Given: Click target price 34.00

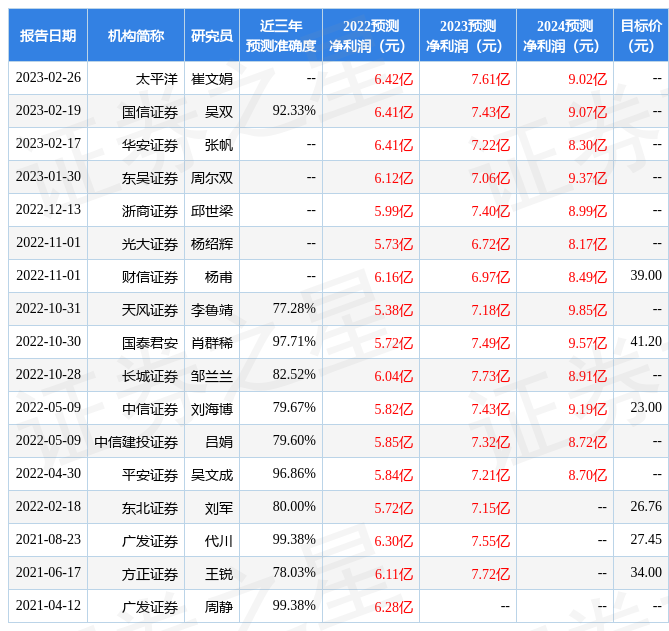Looking at the screenshot, I should [x=646, y=572].
